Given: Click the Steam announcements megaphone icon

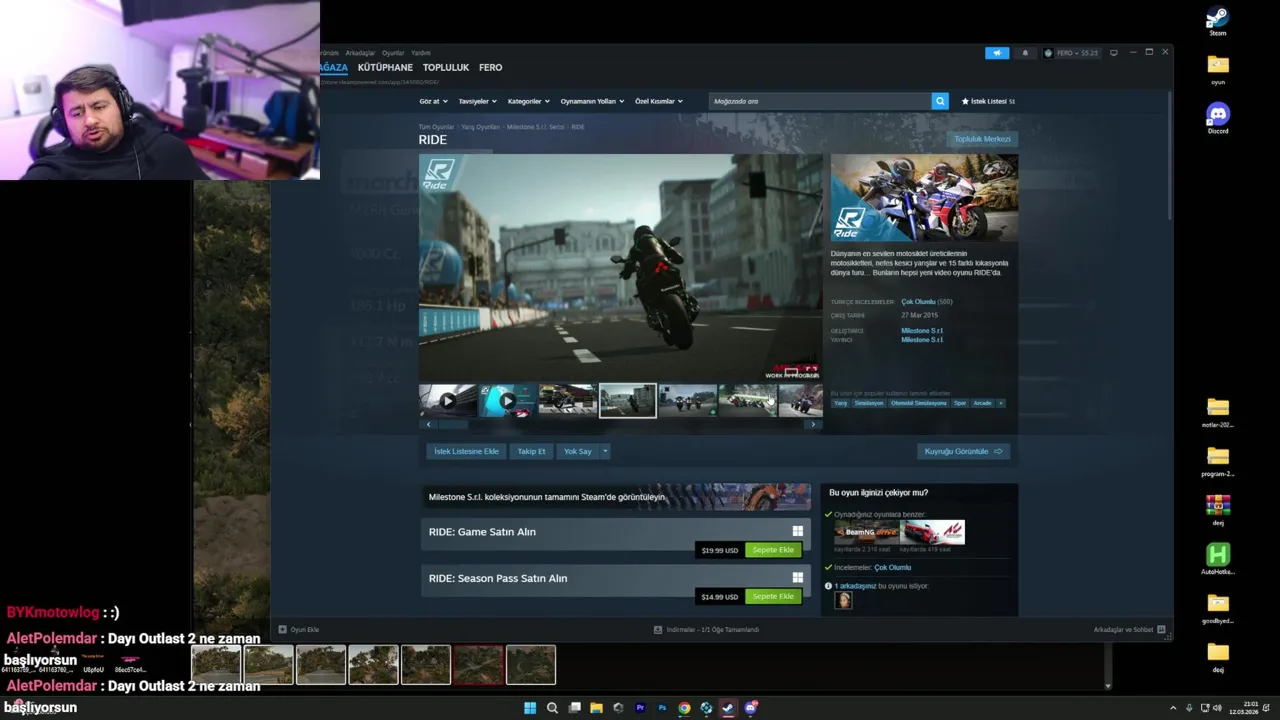Looking at the screenshot, I should pyautogui.click(x=997, y=53).
